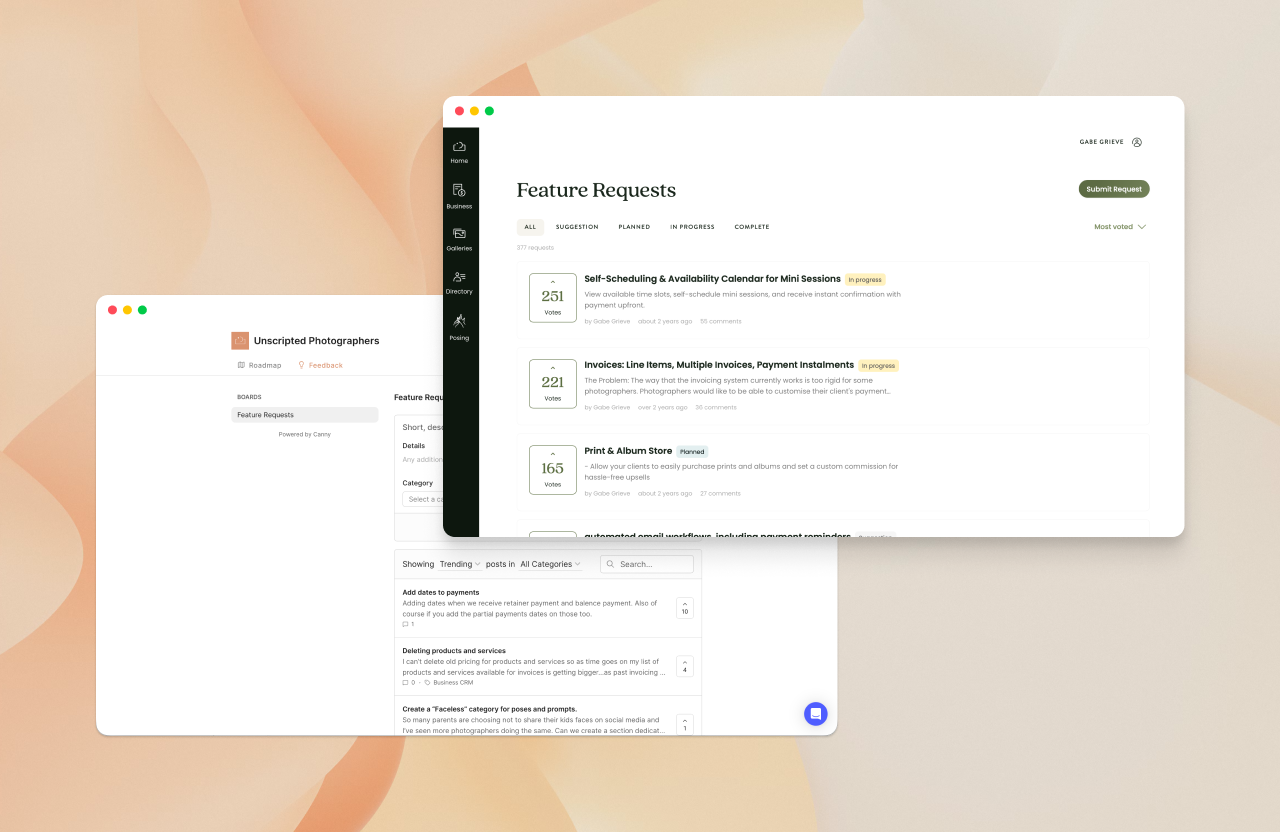Select the COMPLETE filter tab
The image size is (1280, 832).
pyautogui.click(x=752, y=227)
